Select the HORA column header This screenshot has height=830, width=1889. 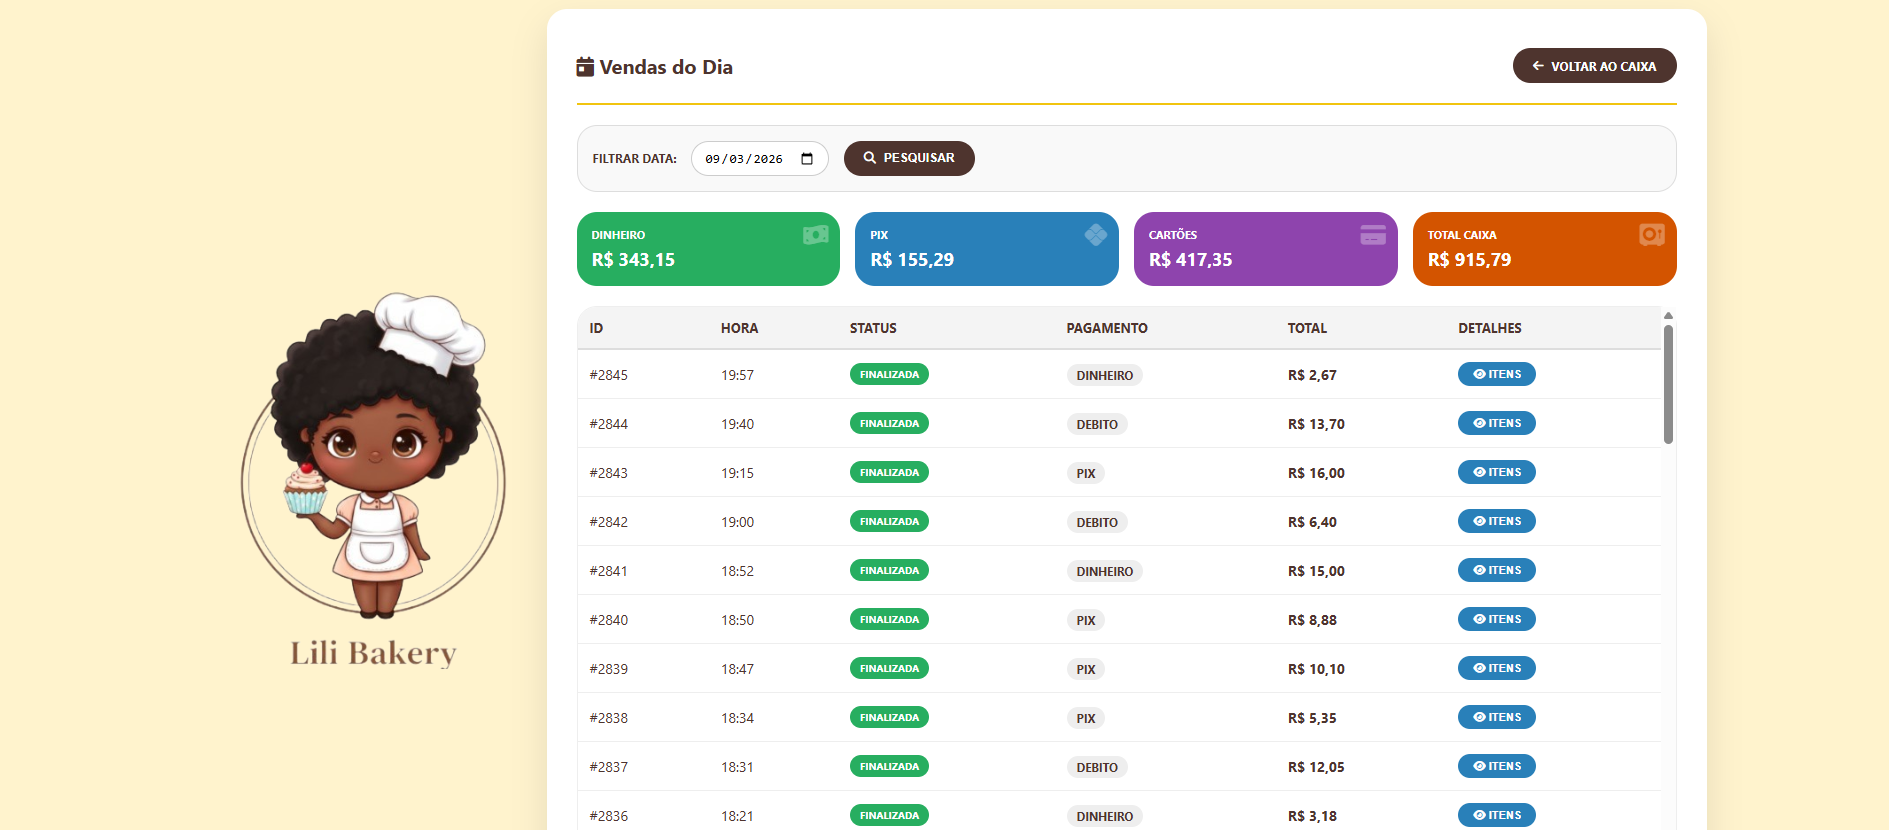click(x=739, y=328)
